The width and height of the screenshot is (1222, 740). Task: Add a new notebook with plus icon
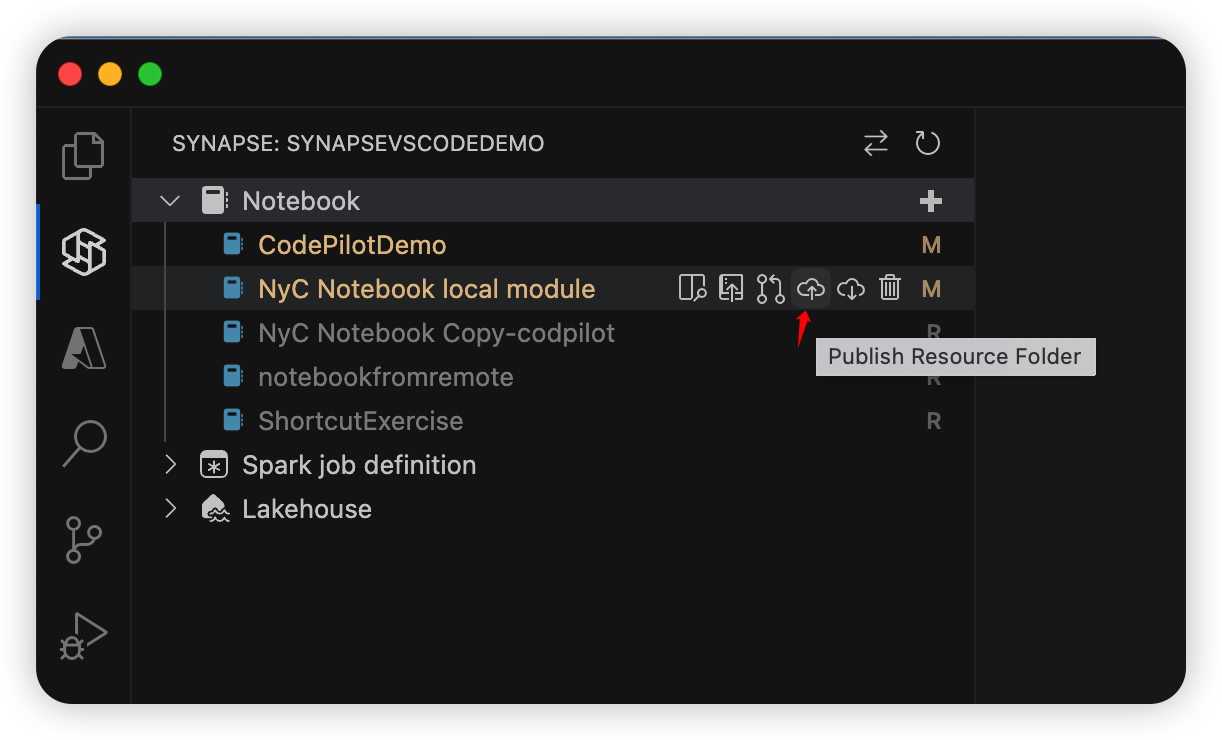pos(931,201)
